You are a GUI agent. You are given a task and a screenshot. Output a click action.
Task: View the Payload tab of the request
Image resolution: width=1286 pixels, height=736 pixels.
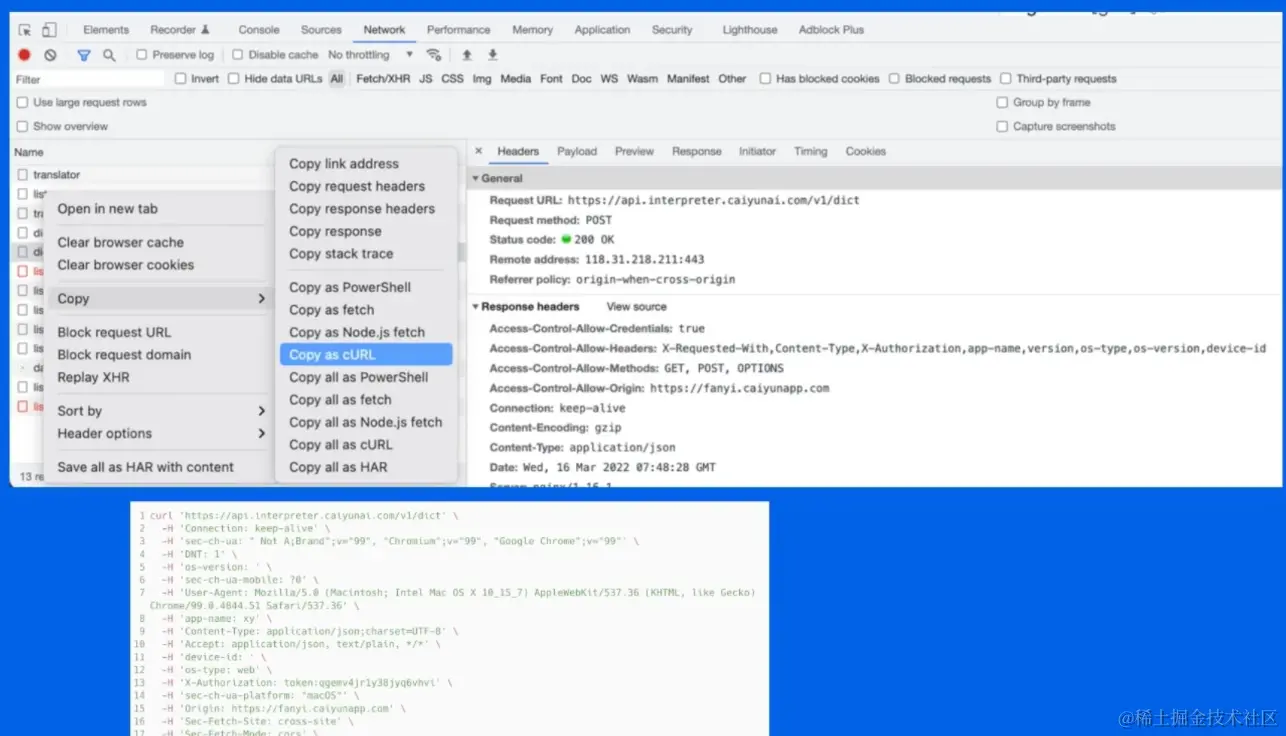(577, 151)
